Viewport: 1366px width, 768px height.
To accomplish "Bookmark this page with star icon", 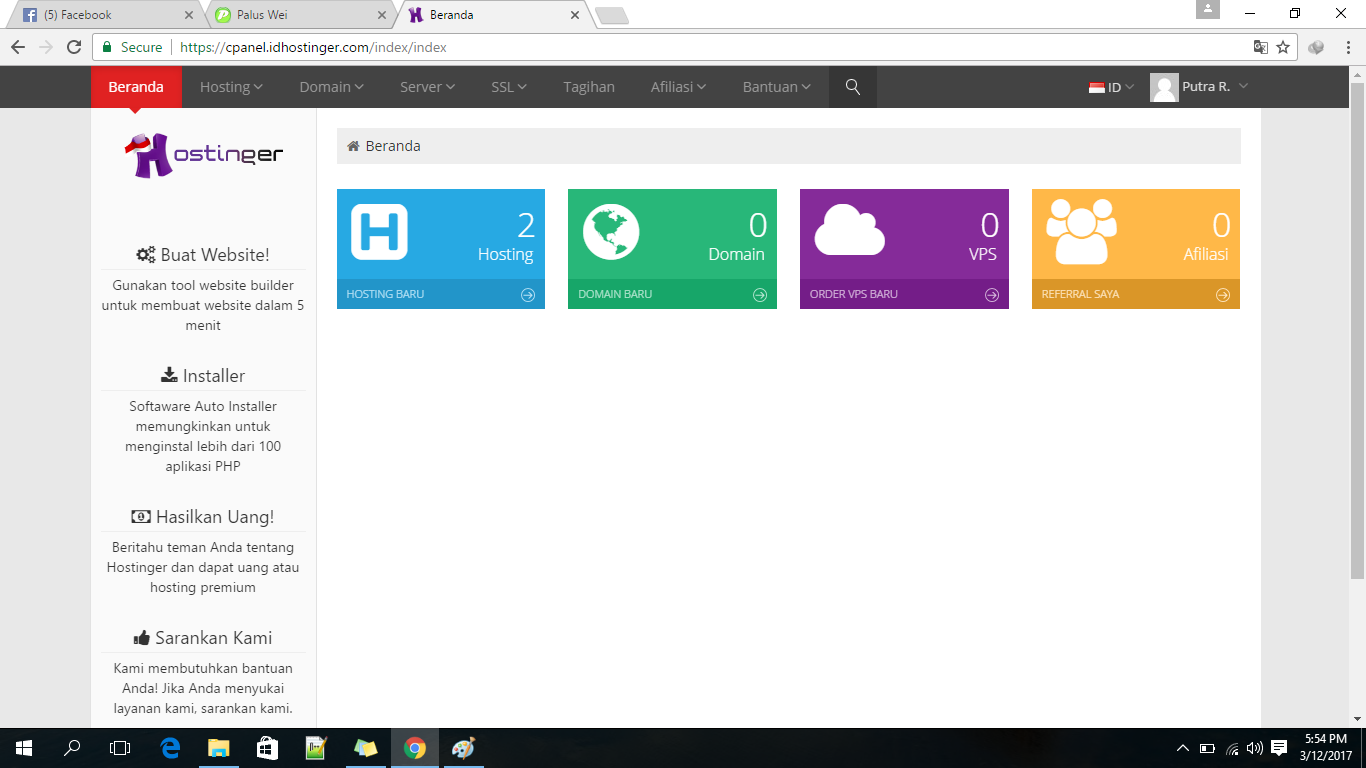I will click(1283, 47).
